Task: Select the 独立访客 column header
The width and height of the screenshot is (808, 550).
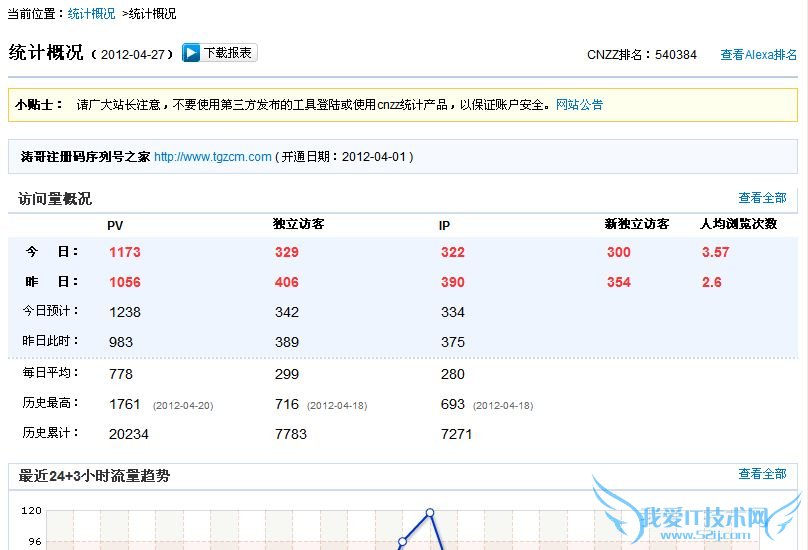Action: coord(298,225)
